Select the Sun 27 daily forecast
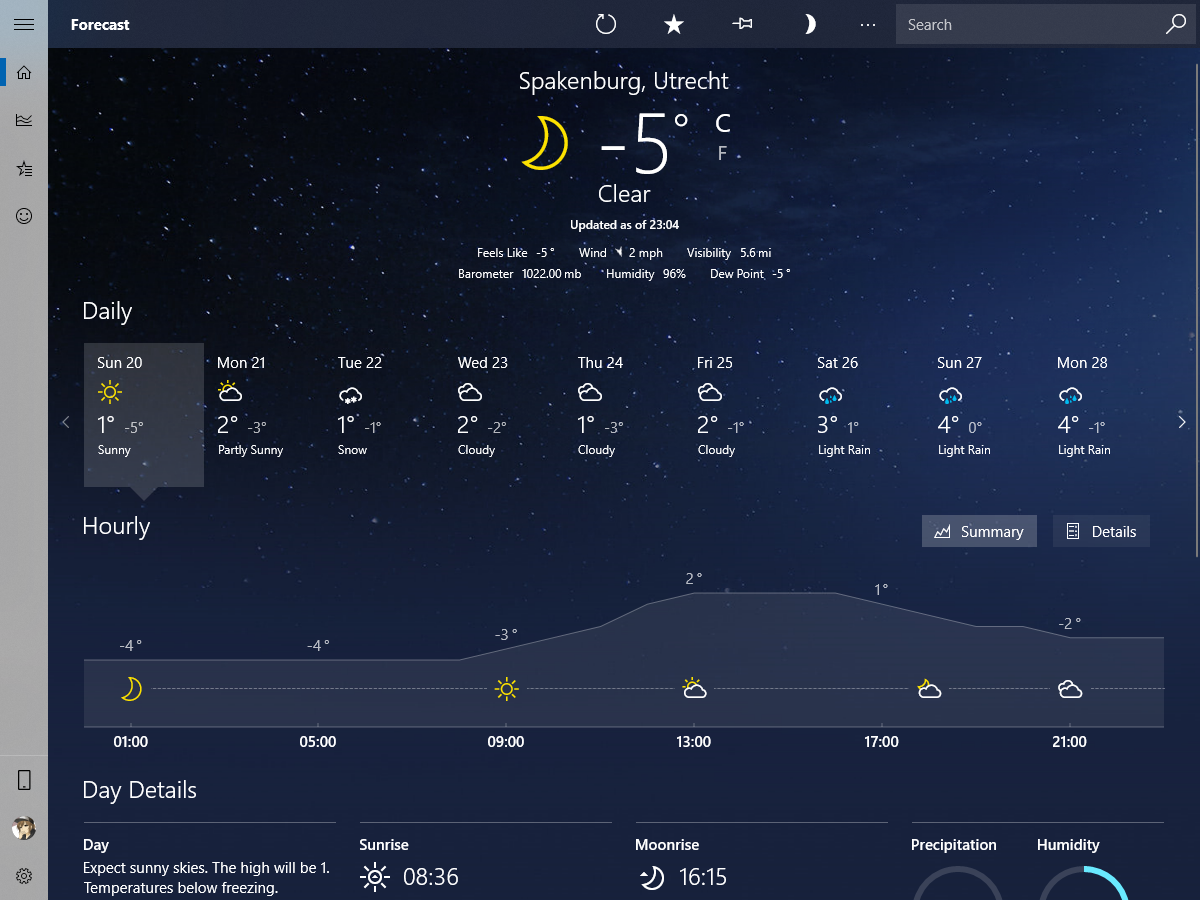Screen dimensions: 1200x900 point(984,415)
